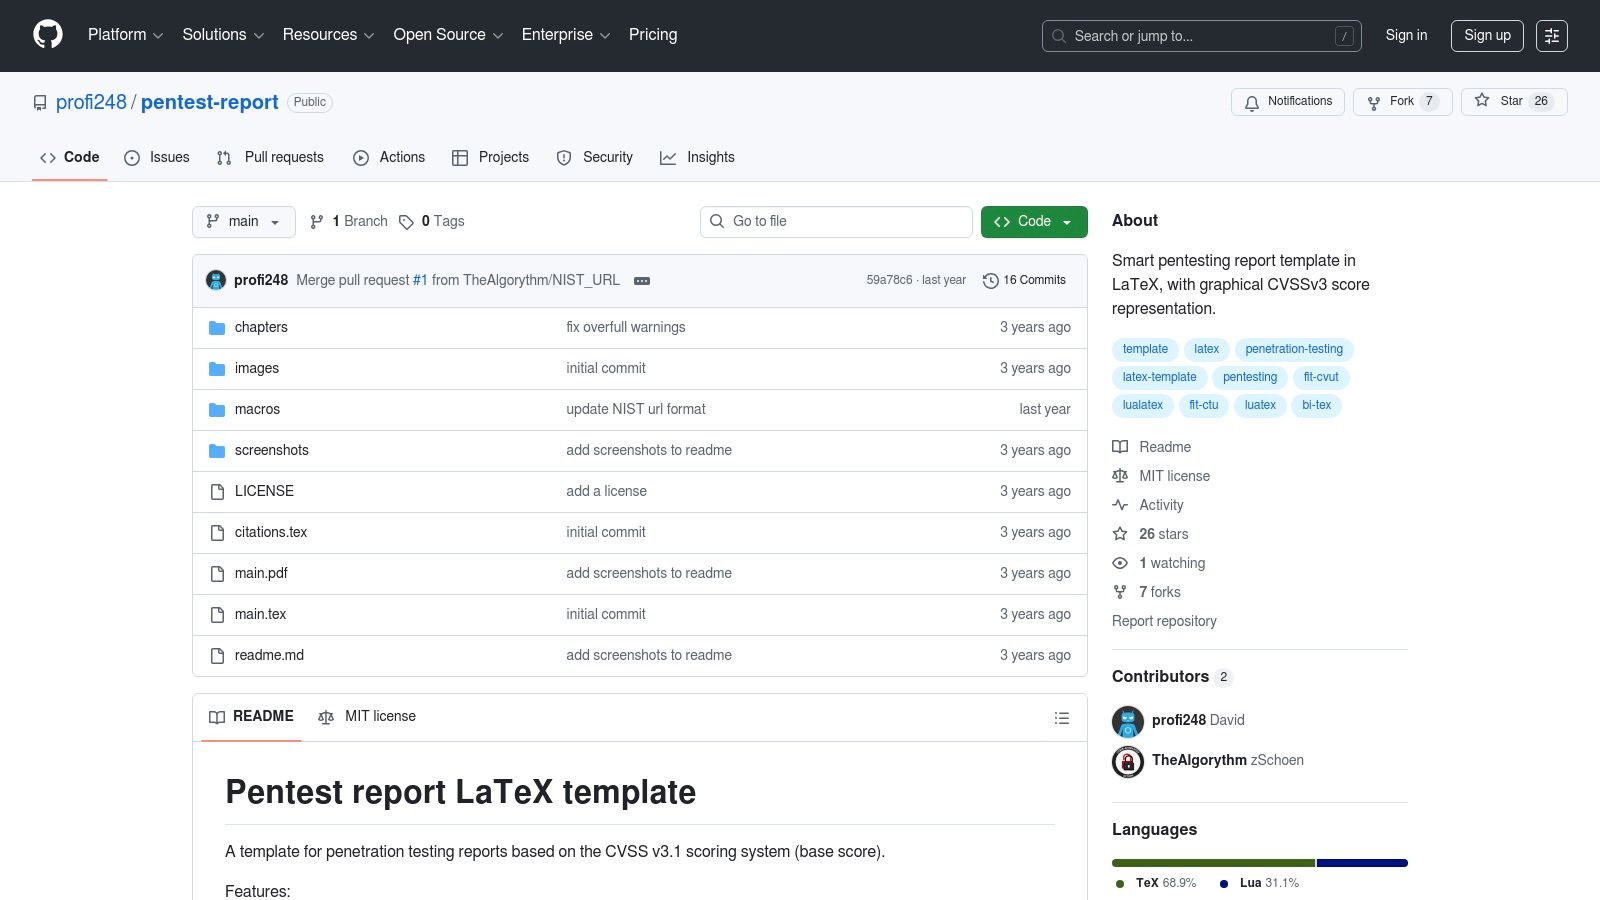Expand the Enterprise menu
The image size is (1600, 900).
pos(565,35)
